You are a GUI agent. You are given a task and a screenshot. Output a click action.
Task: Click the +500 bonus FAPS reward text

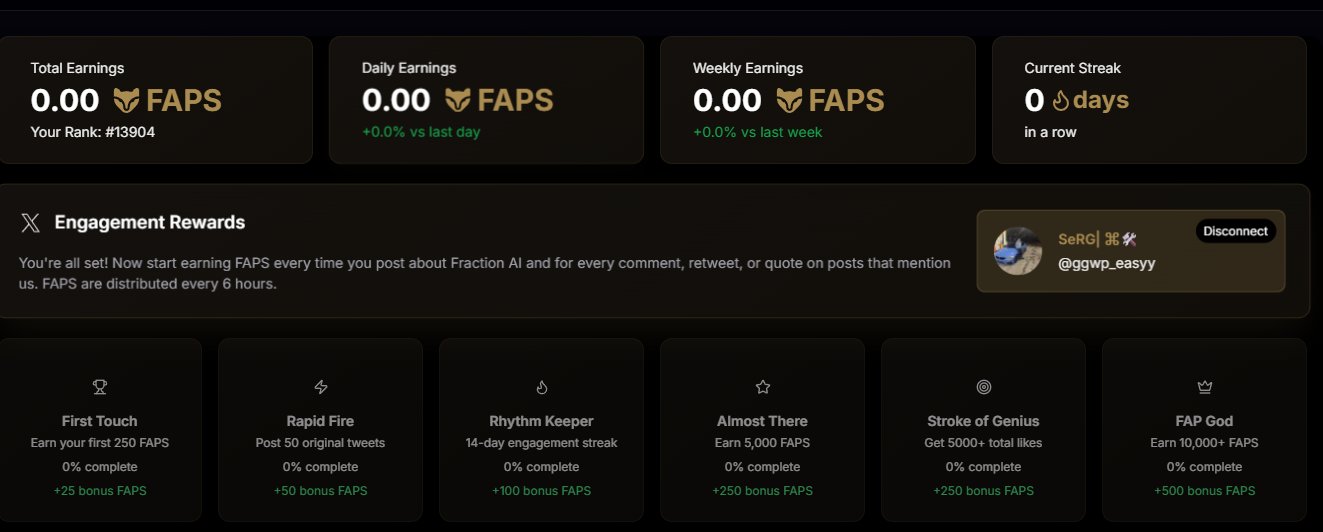coord(1204,491)
